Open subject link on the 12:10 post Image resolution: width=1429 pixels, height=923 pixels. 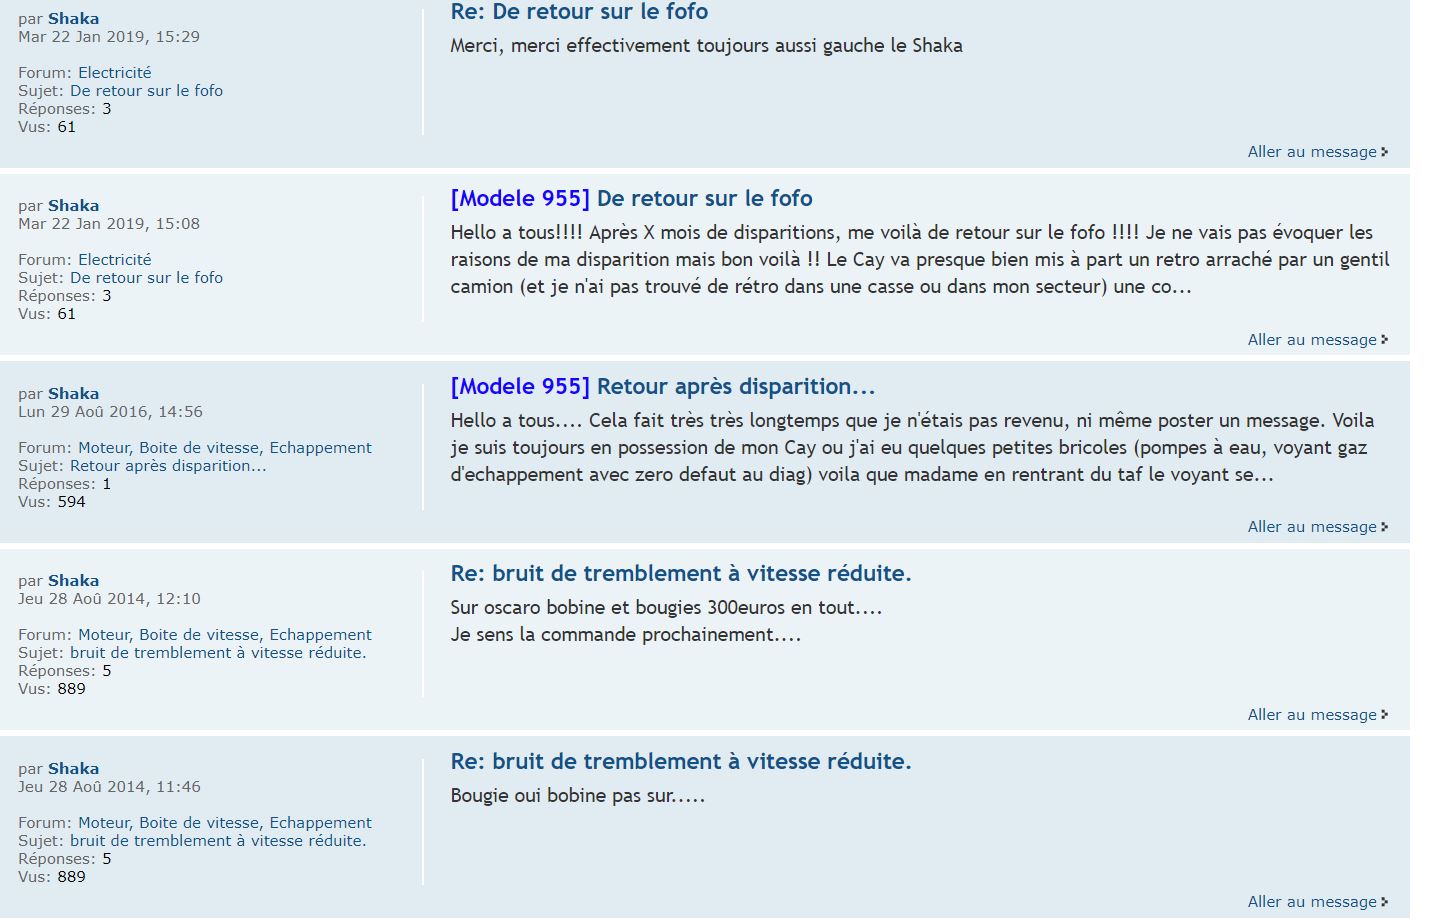pos(218,653)
